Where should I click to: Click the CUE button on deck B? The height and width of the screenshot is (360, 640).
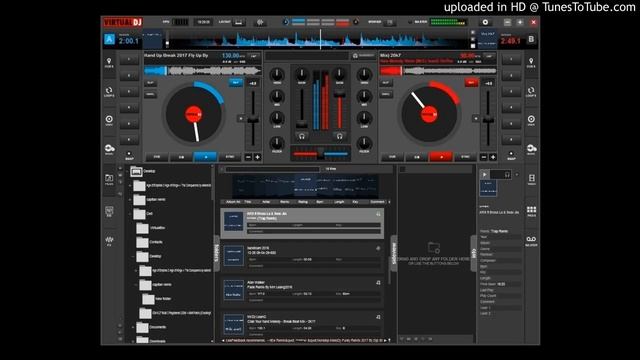tap(392, 157)
